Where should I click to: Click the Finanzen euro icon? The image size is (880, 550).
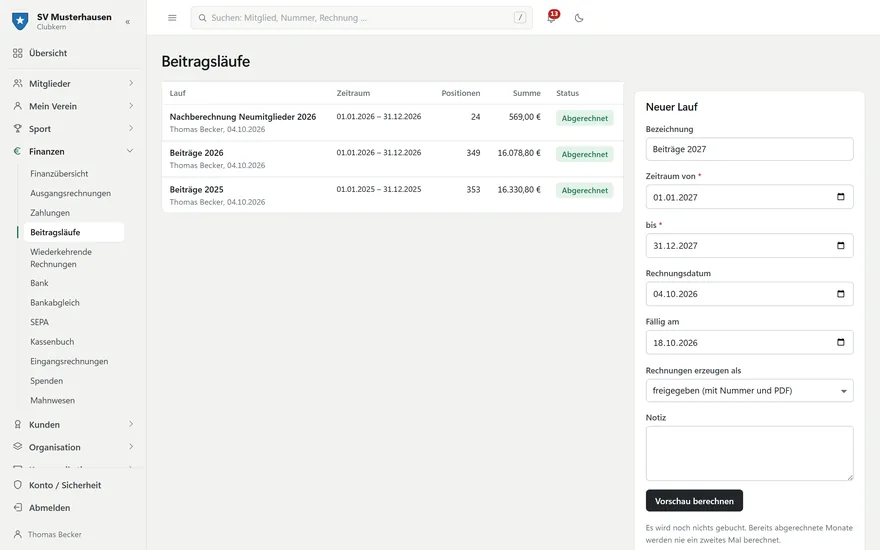tap(18, 151)
